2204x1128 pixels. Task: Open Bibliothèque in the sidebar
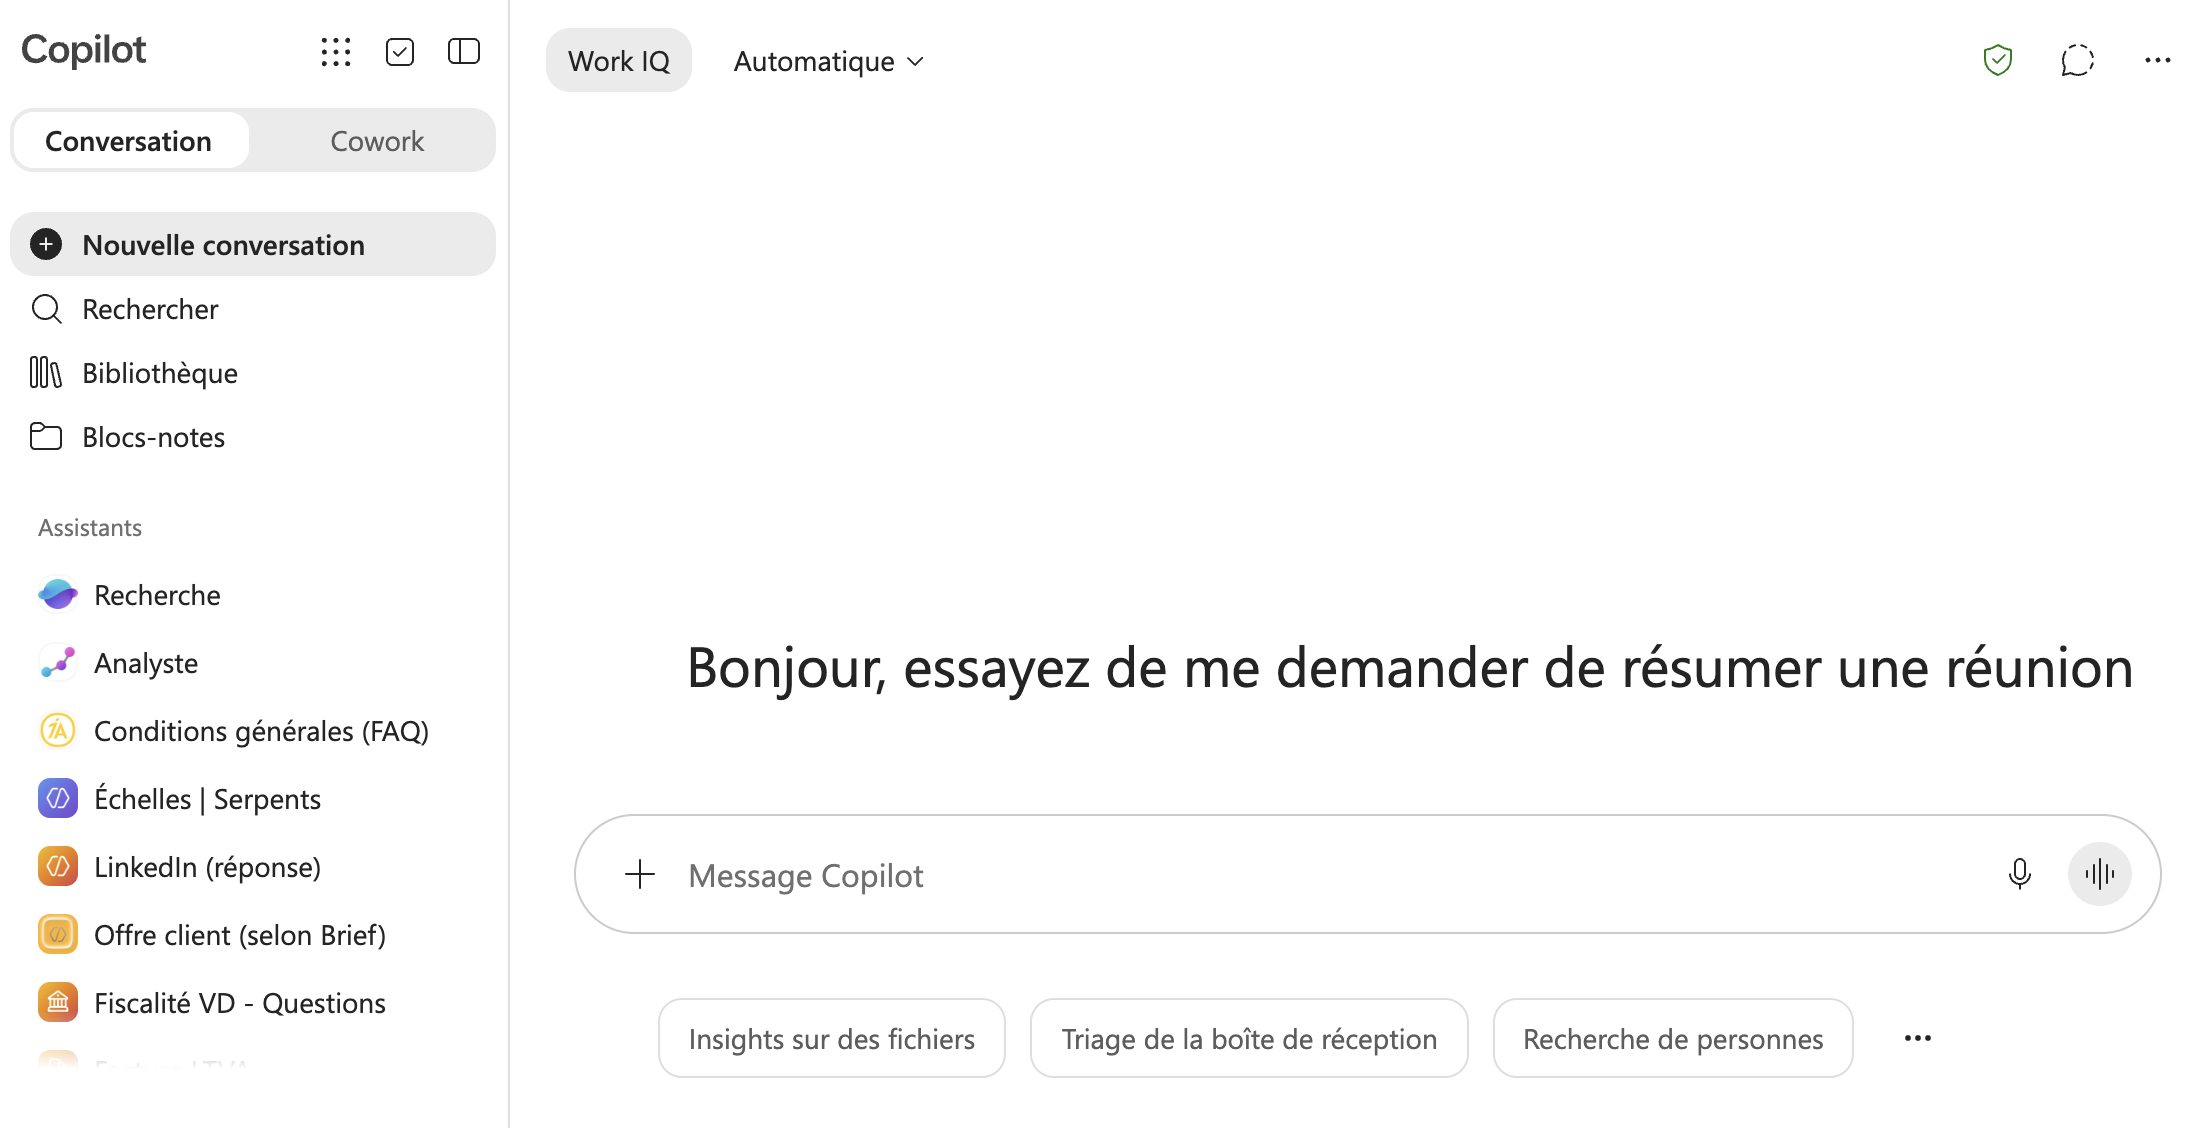(x=253, y=373)
